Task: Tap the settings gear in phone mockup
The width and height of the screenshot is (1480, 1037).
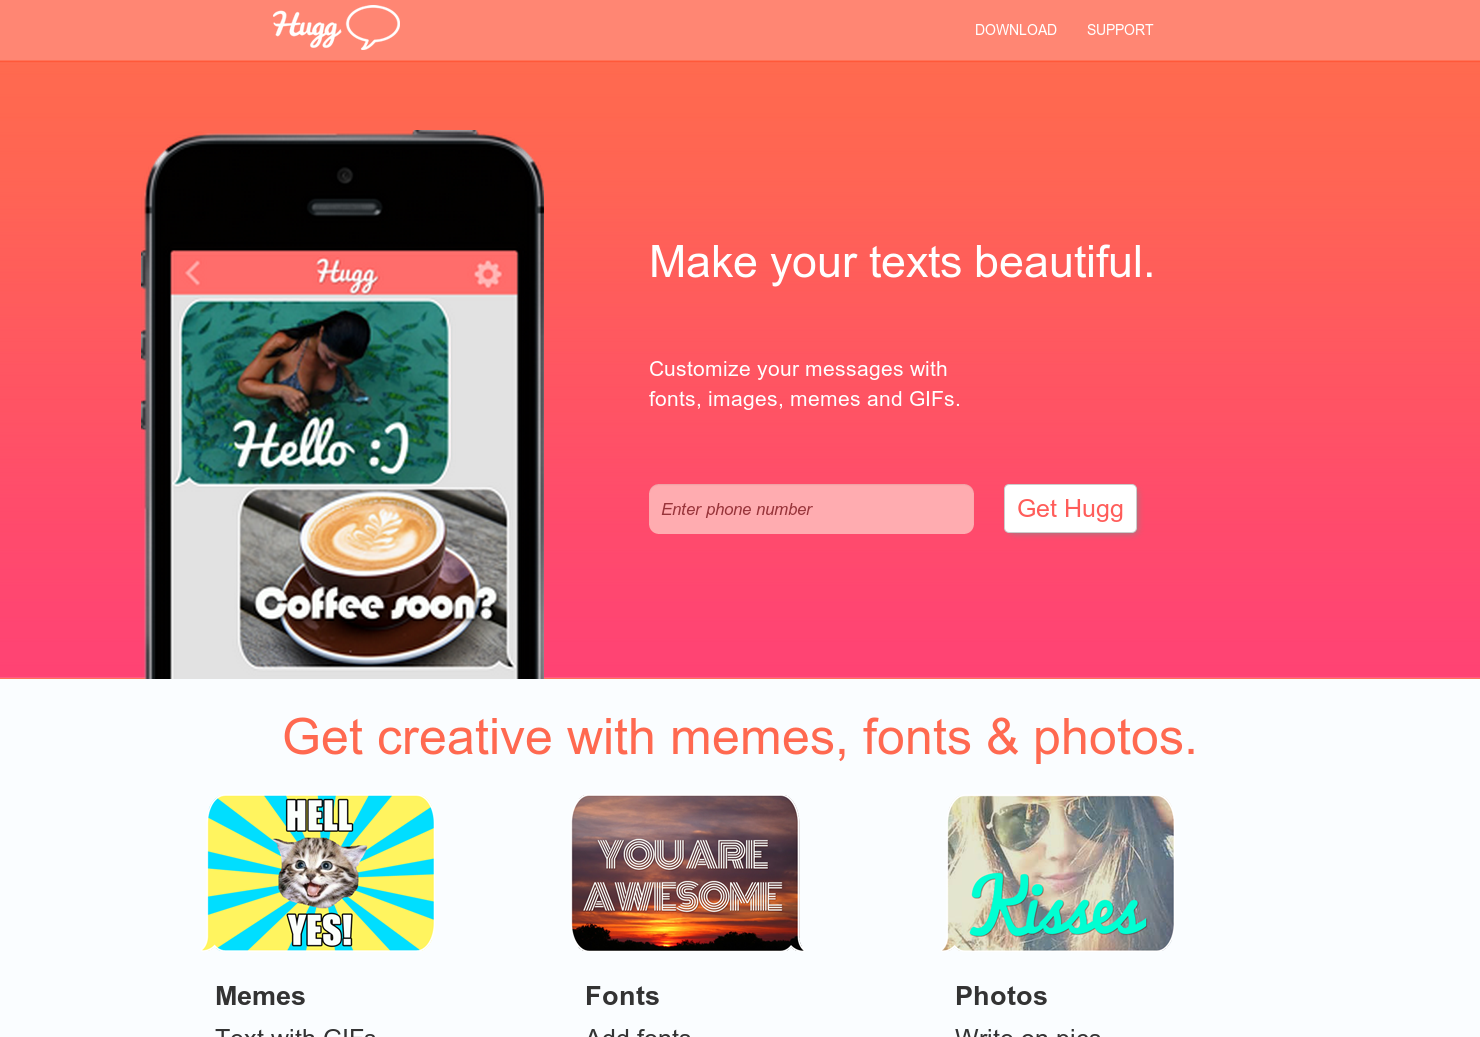Action: [487, 273]
